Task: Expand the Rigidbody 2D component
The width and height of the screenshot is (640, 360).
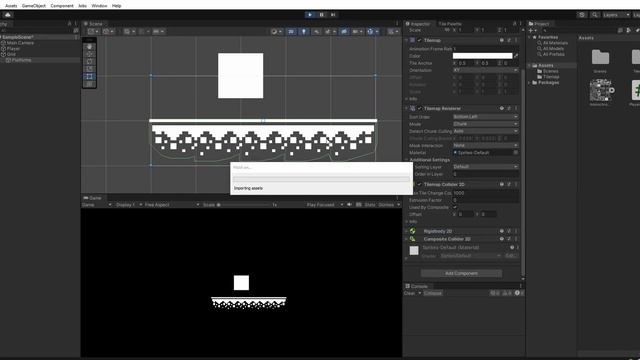Action: 406,231
